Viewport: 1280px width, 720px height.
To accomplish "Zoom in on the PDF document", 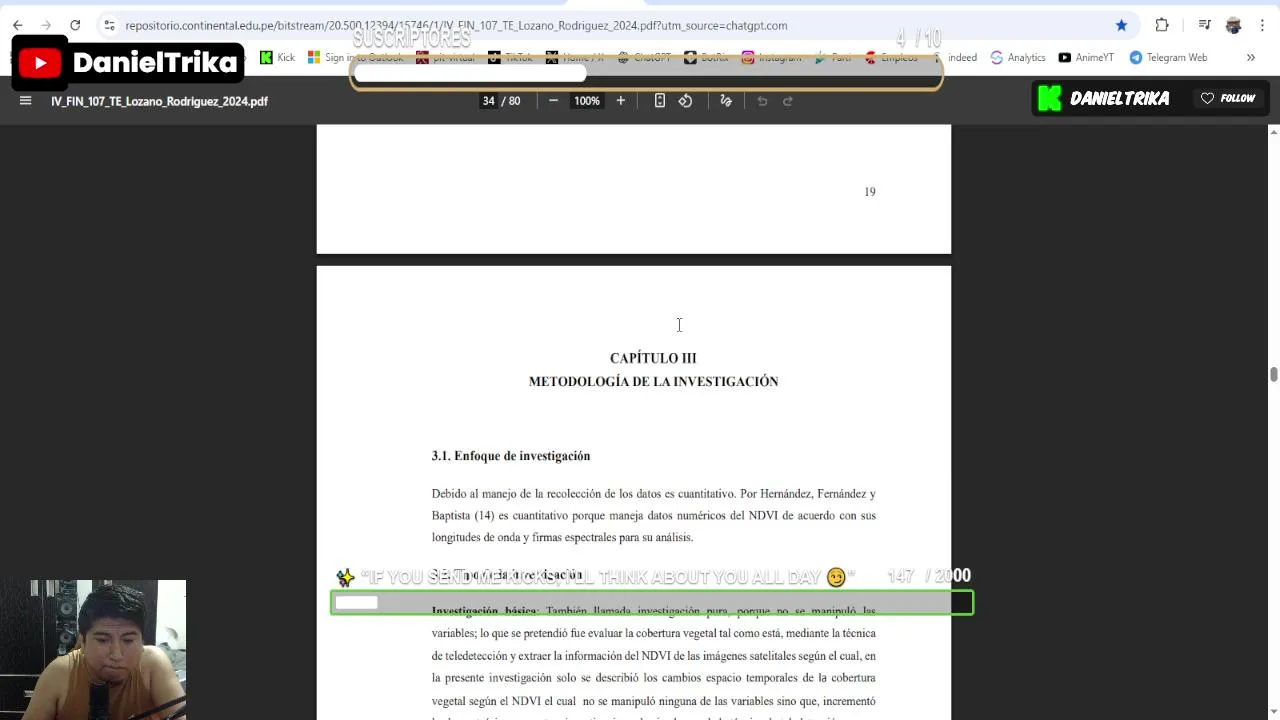I will (620, 101).
